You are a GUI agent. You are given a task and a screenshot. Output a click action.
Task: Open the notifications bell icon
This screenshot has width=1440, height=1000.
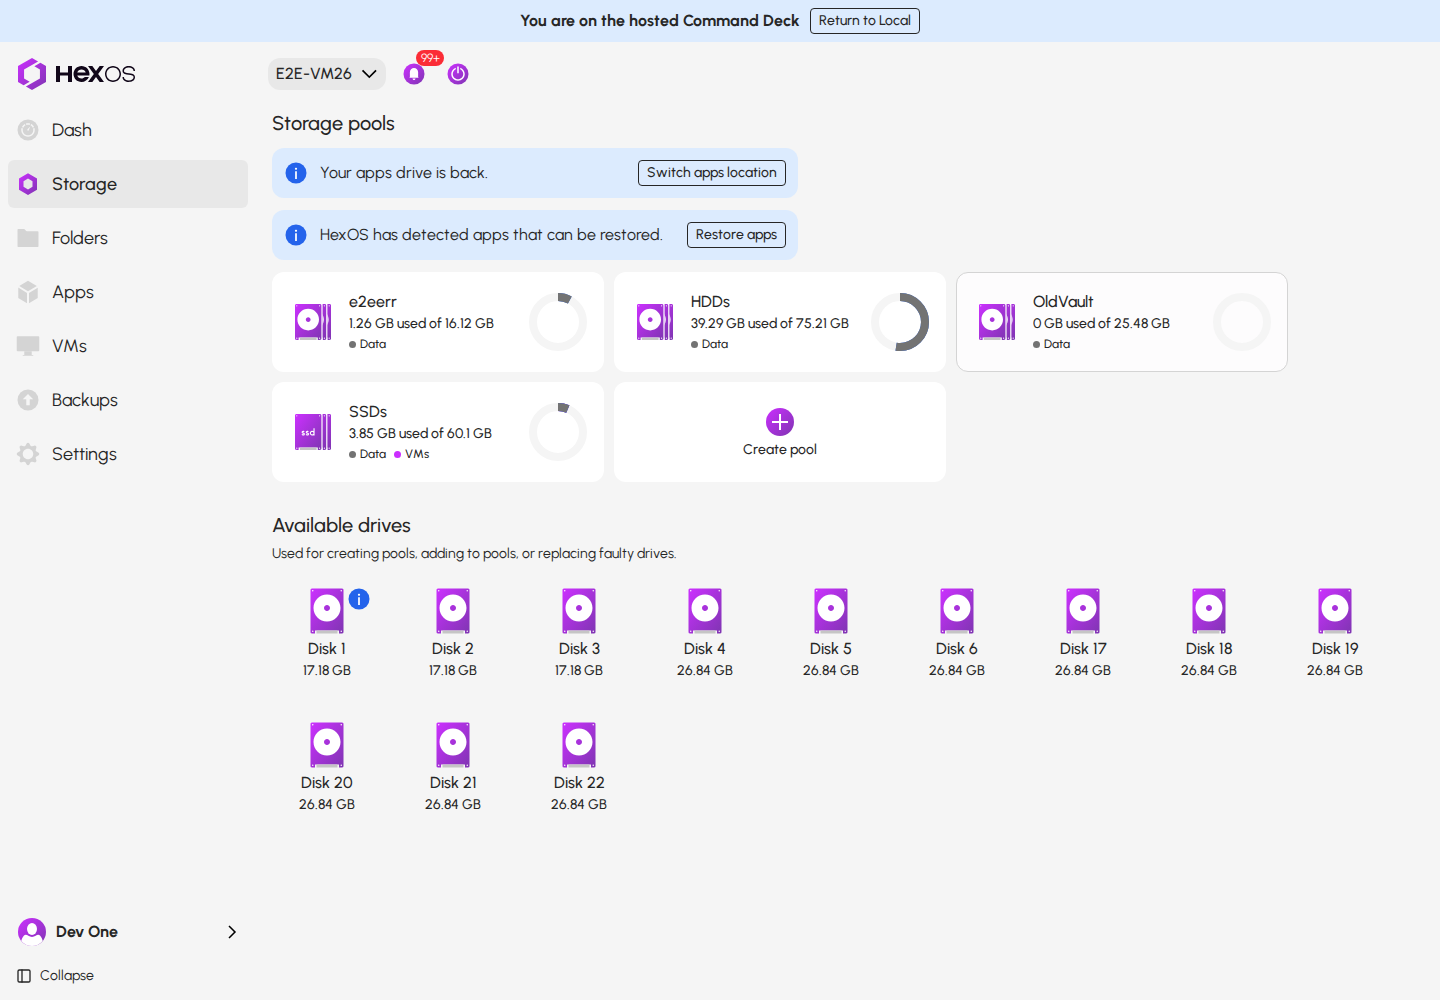414,74
